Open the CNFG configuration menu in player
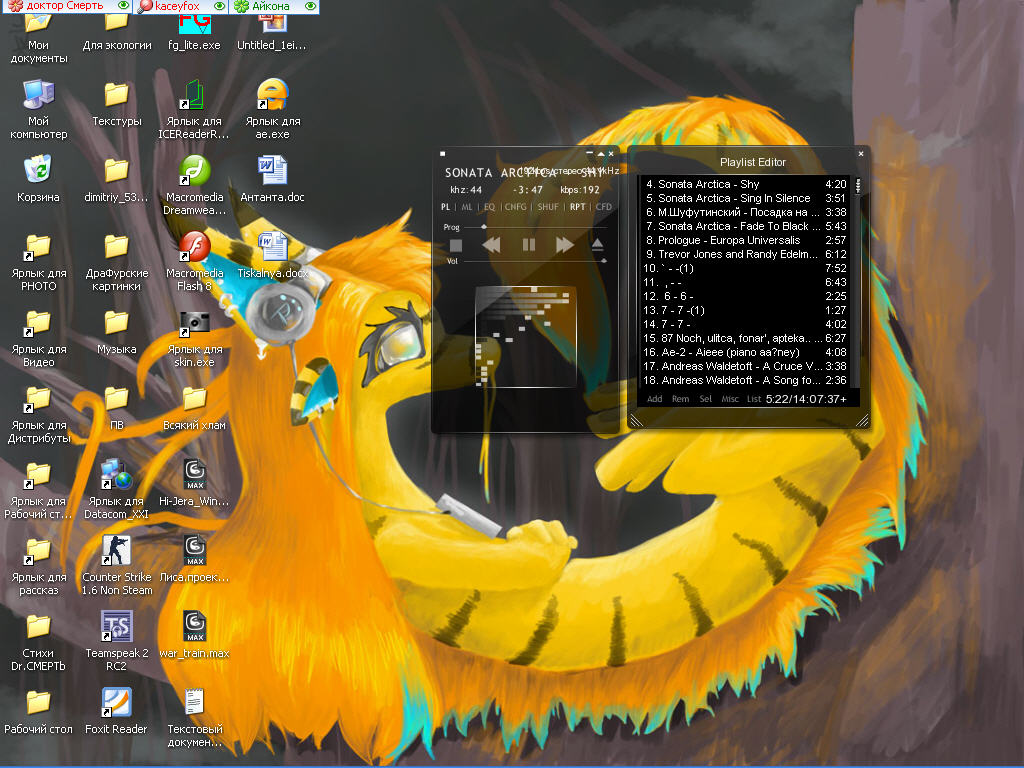Viewport: 1024px width, 768px height. (515, 207)
